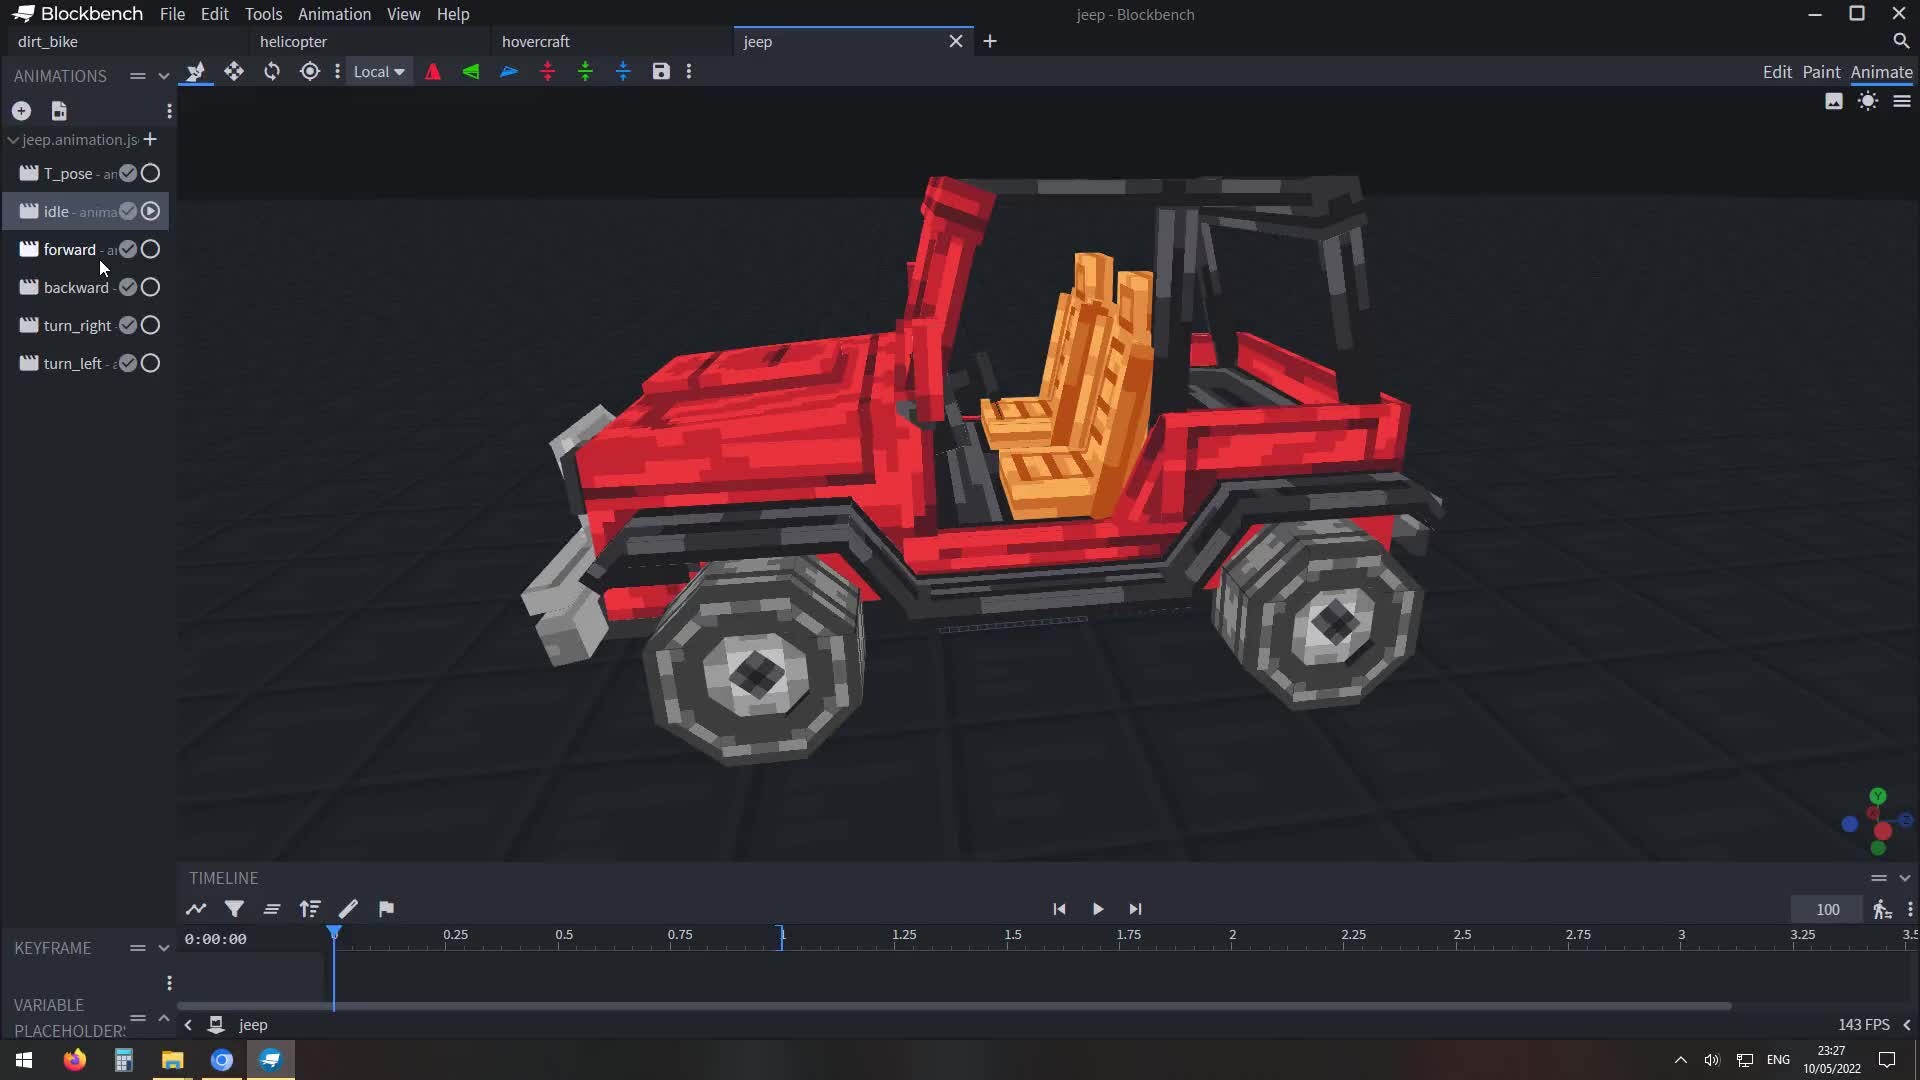The image size is (1920, 1080).
Task: Enable playing circle for turn_right animation
Action: 150,325
